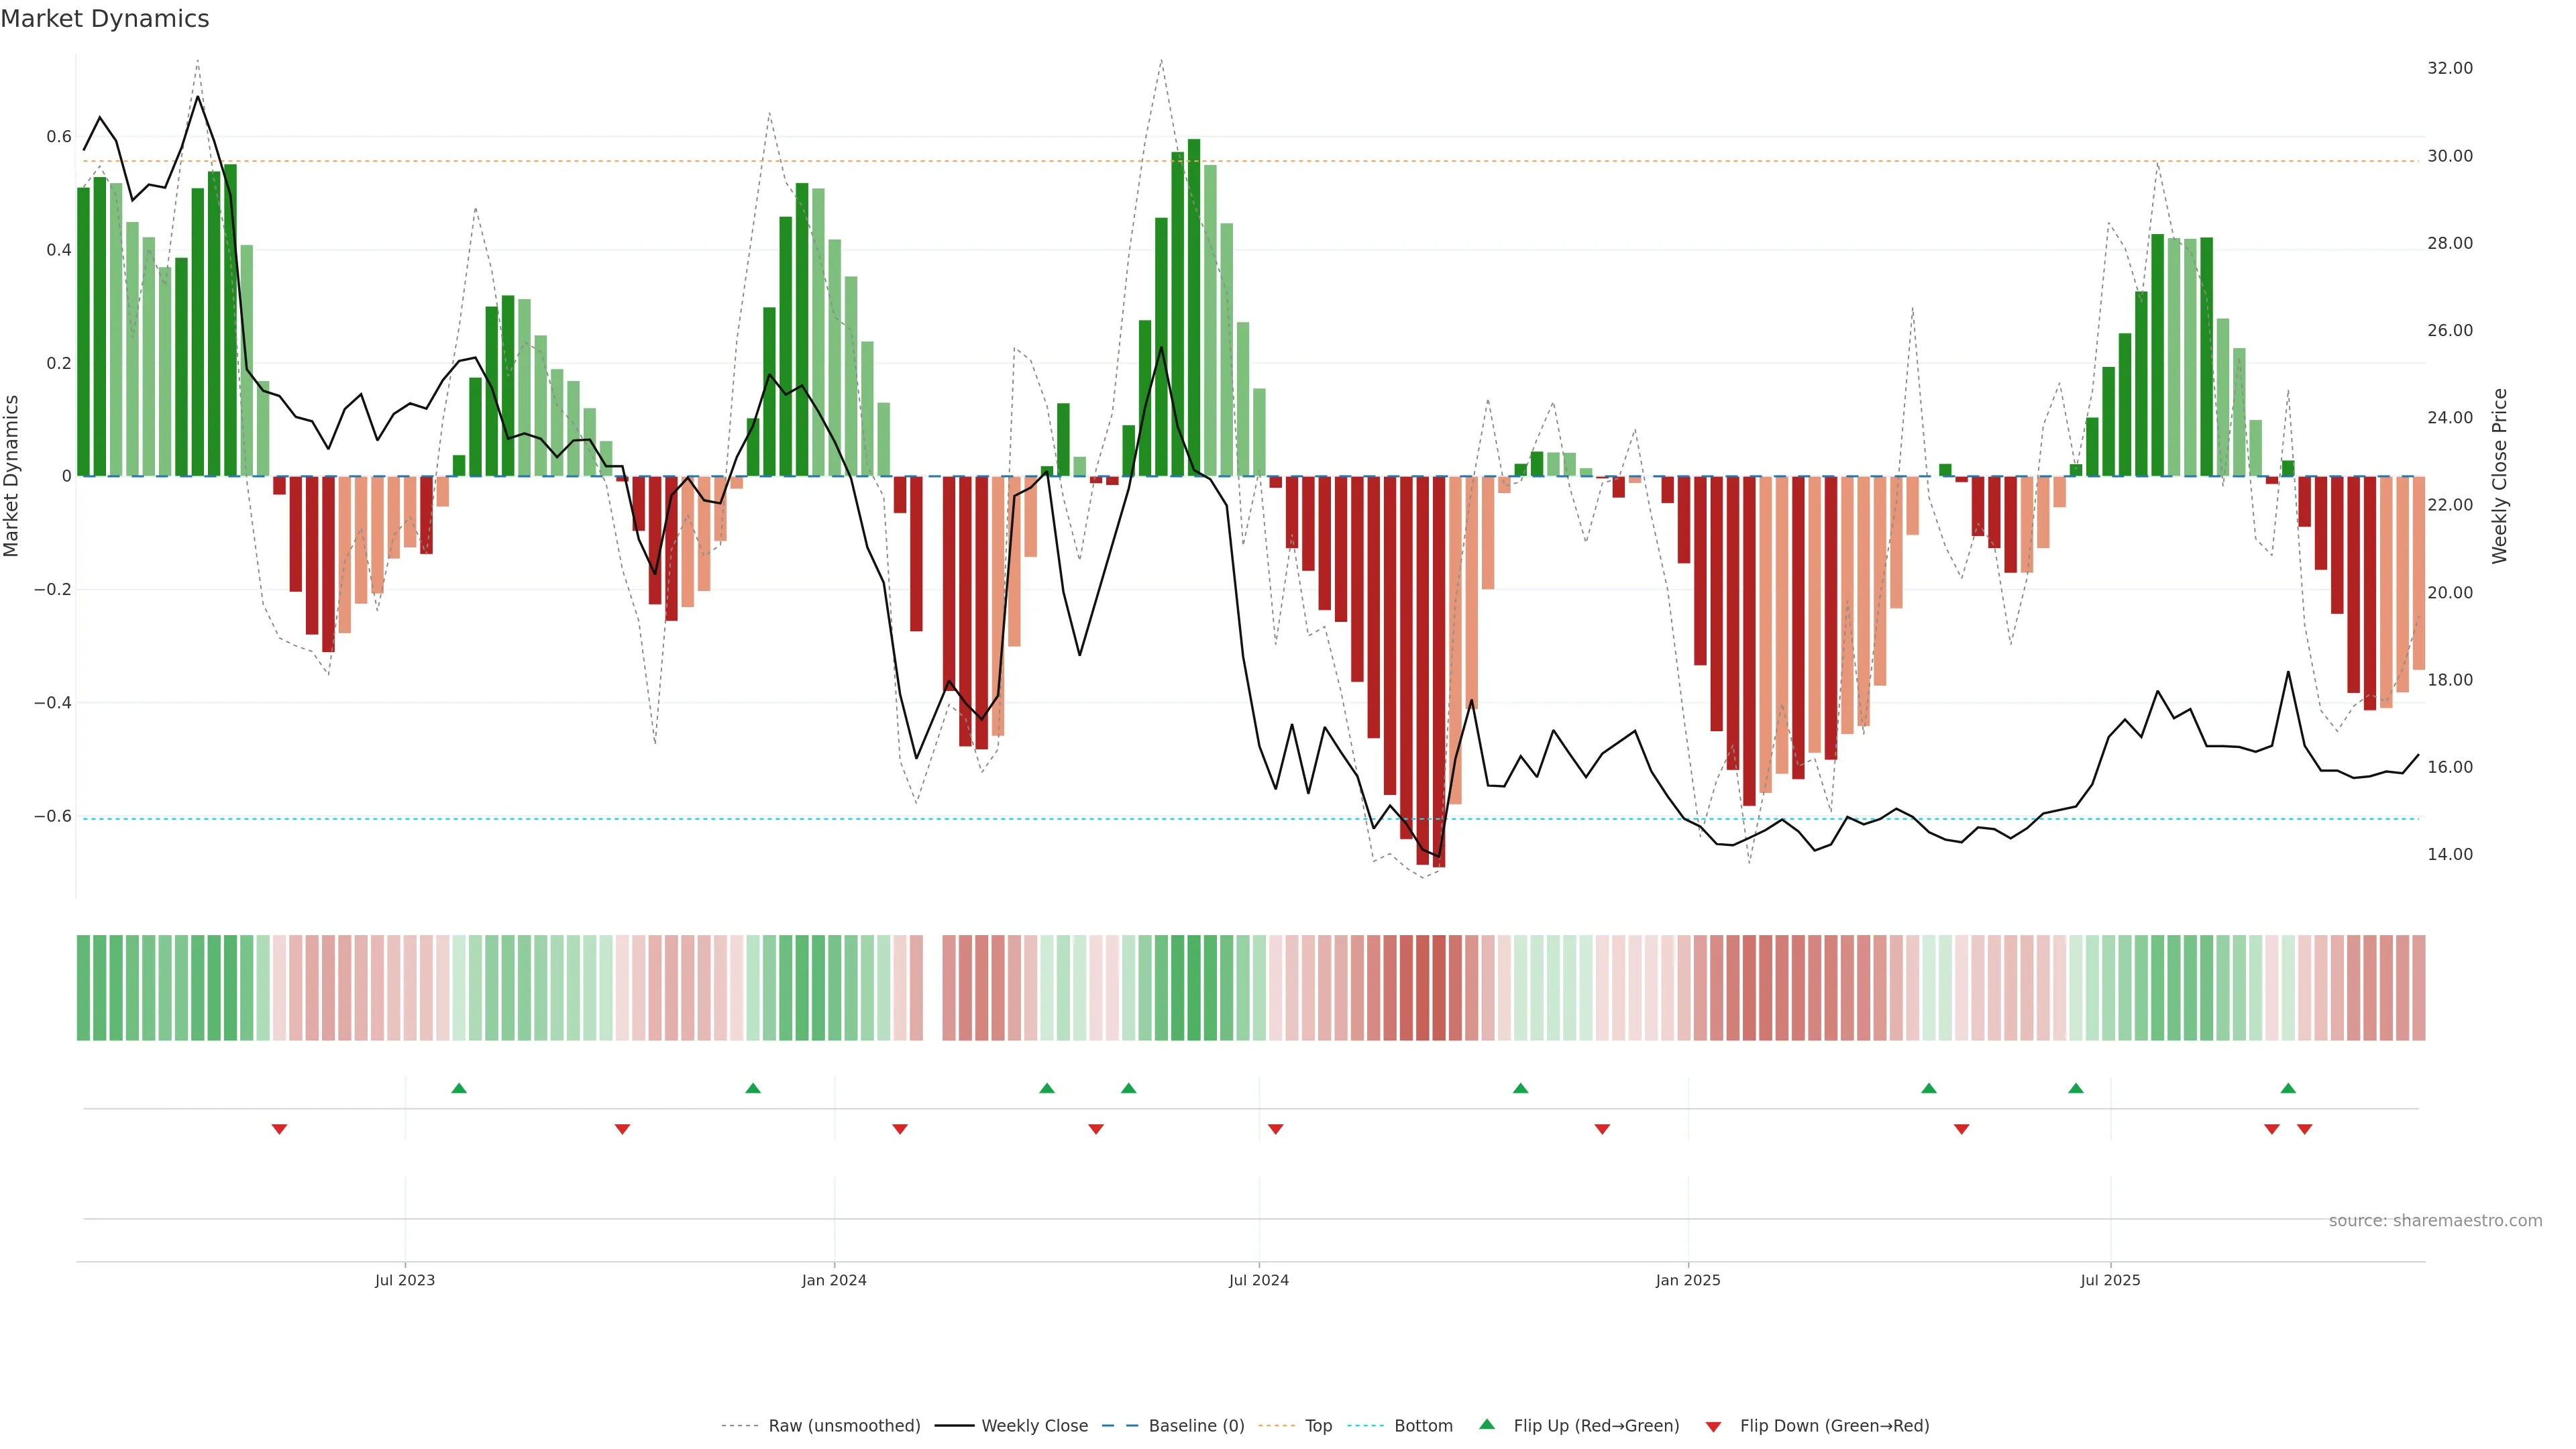Click the Flip Up green triangle legend icon
Screen dimensions: 2576x1449
pyautogui.click(x=1487, y=1424)
